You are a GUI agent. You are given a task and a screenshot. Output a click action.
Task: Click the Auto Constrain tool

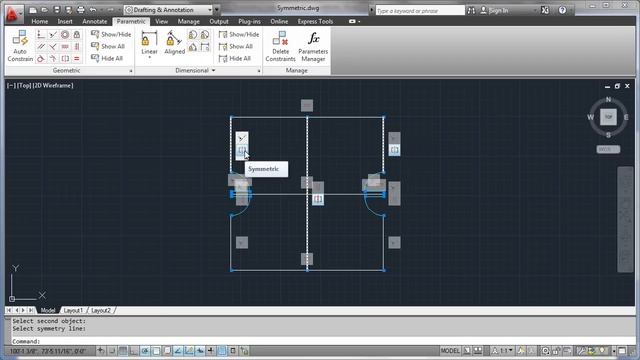pyautogui.click(x=20, y=46)
